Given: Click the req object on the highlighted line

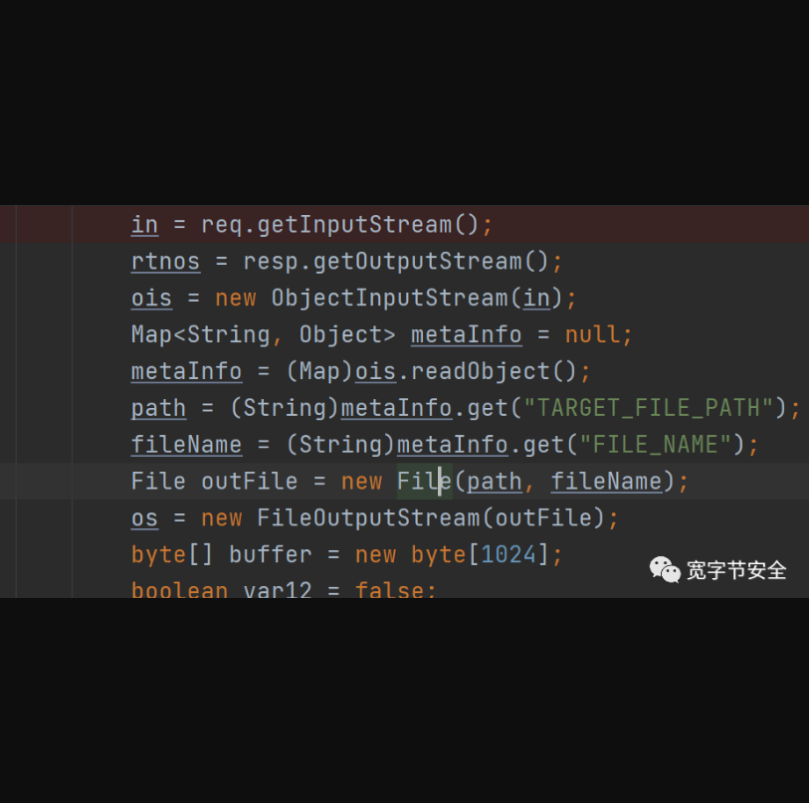Looking at the screenshot, I should click(221, 225).
